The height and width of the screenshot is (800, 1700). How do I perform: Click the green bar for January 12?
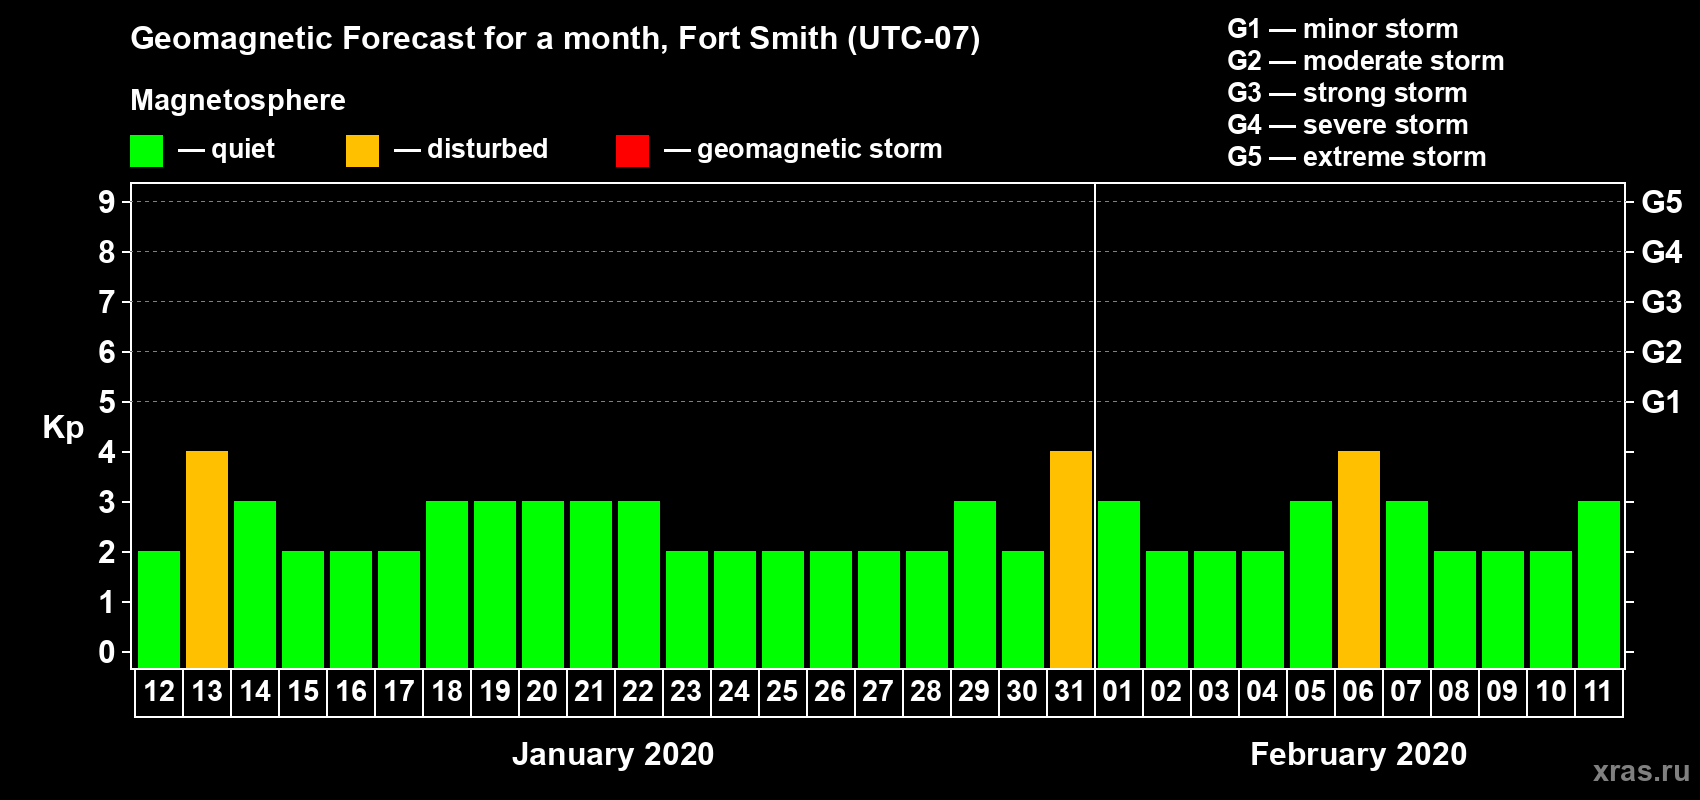[x=159, y=609]
